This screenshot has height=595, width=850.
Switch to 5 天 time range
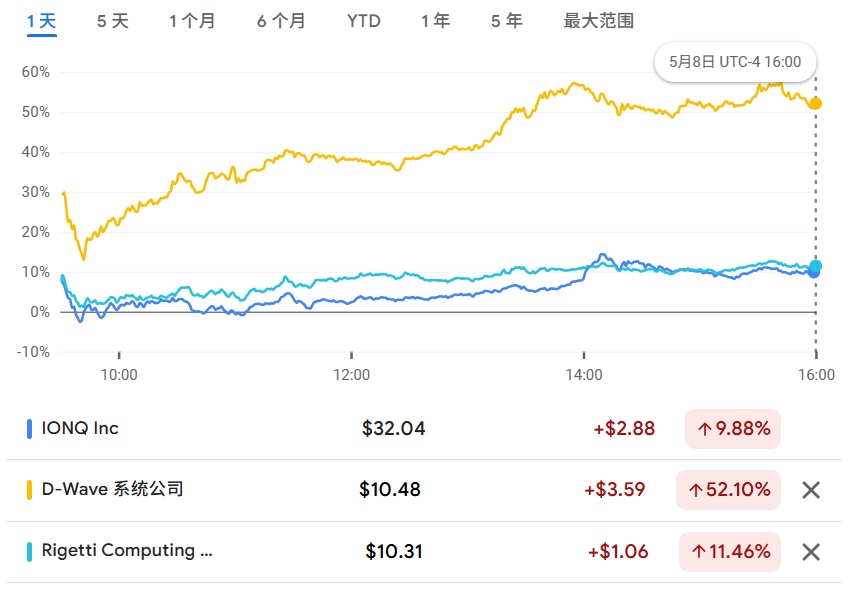(x=113, y=21)
